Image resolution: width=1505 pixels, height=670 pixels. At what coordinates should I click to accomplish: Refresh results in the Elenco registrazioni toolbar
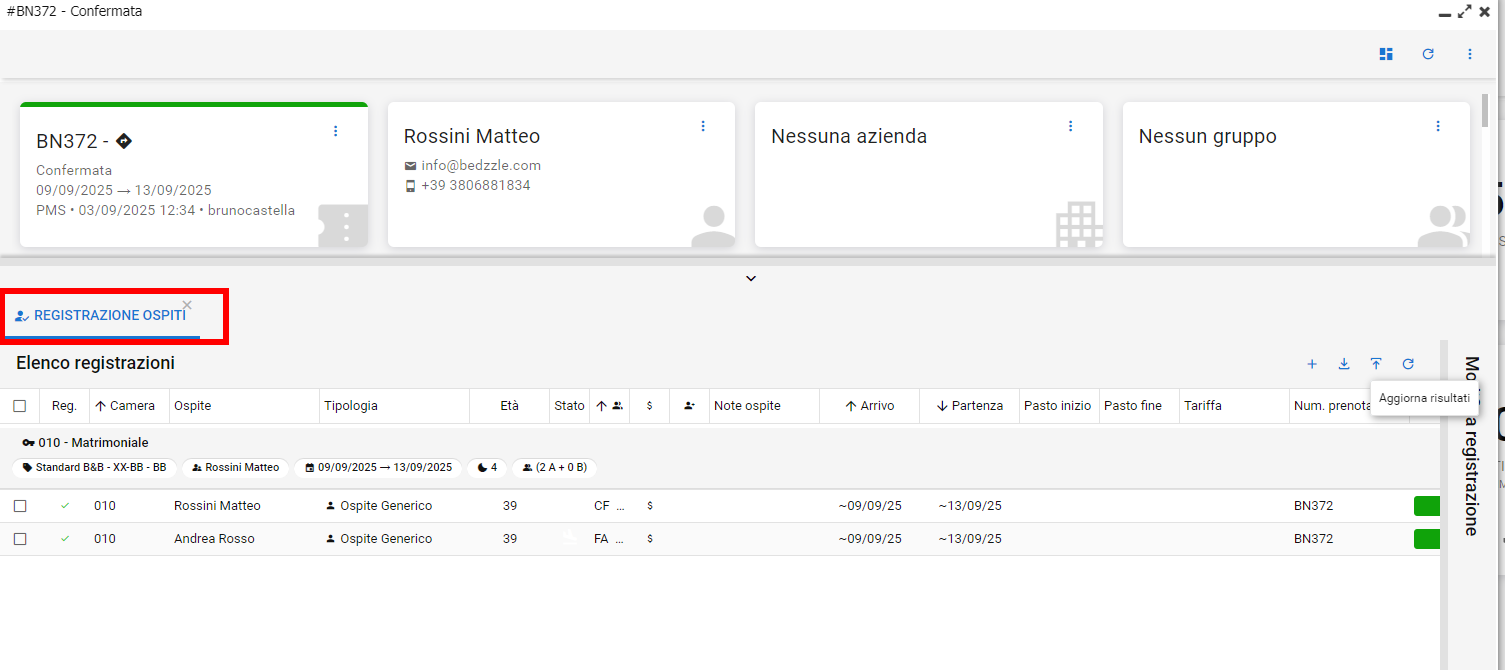coord(1408,364)
